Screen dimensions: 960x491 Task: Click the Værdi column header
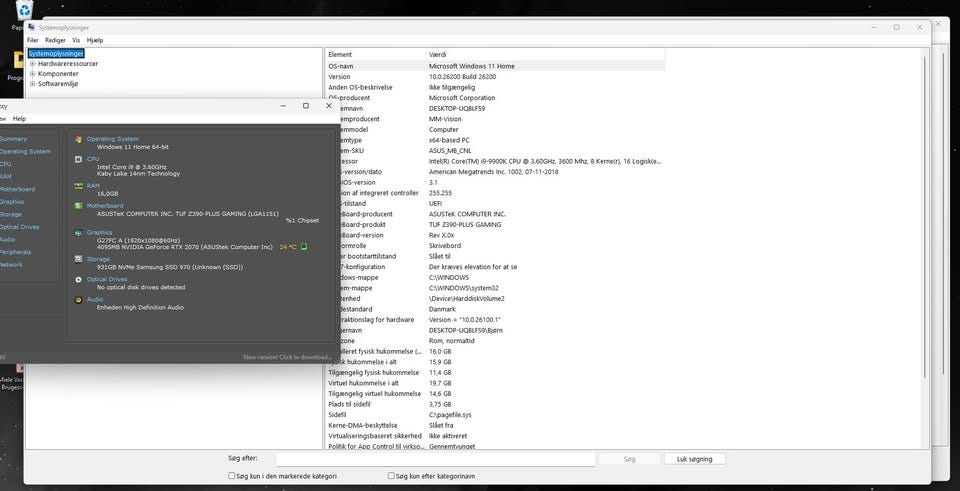coord(545,54)
